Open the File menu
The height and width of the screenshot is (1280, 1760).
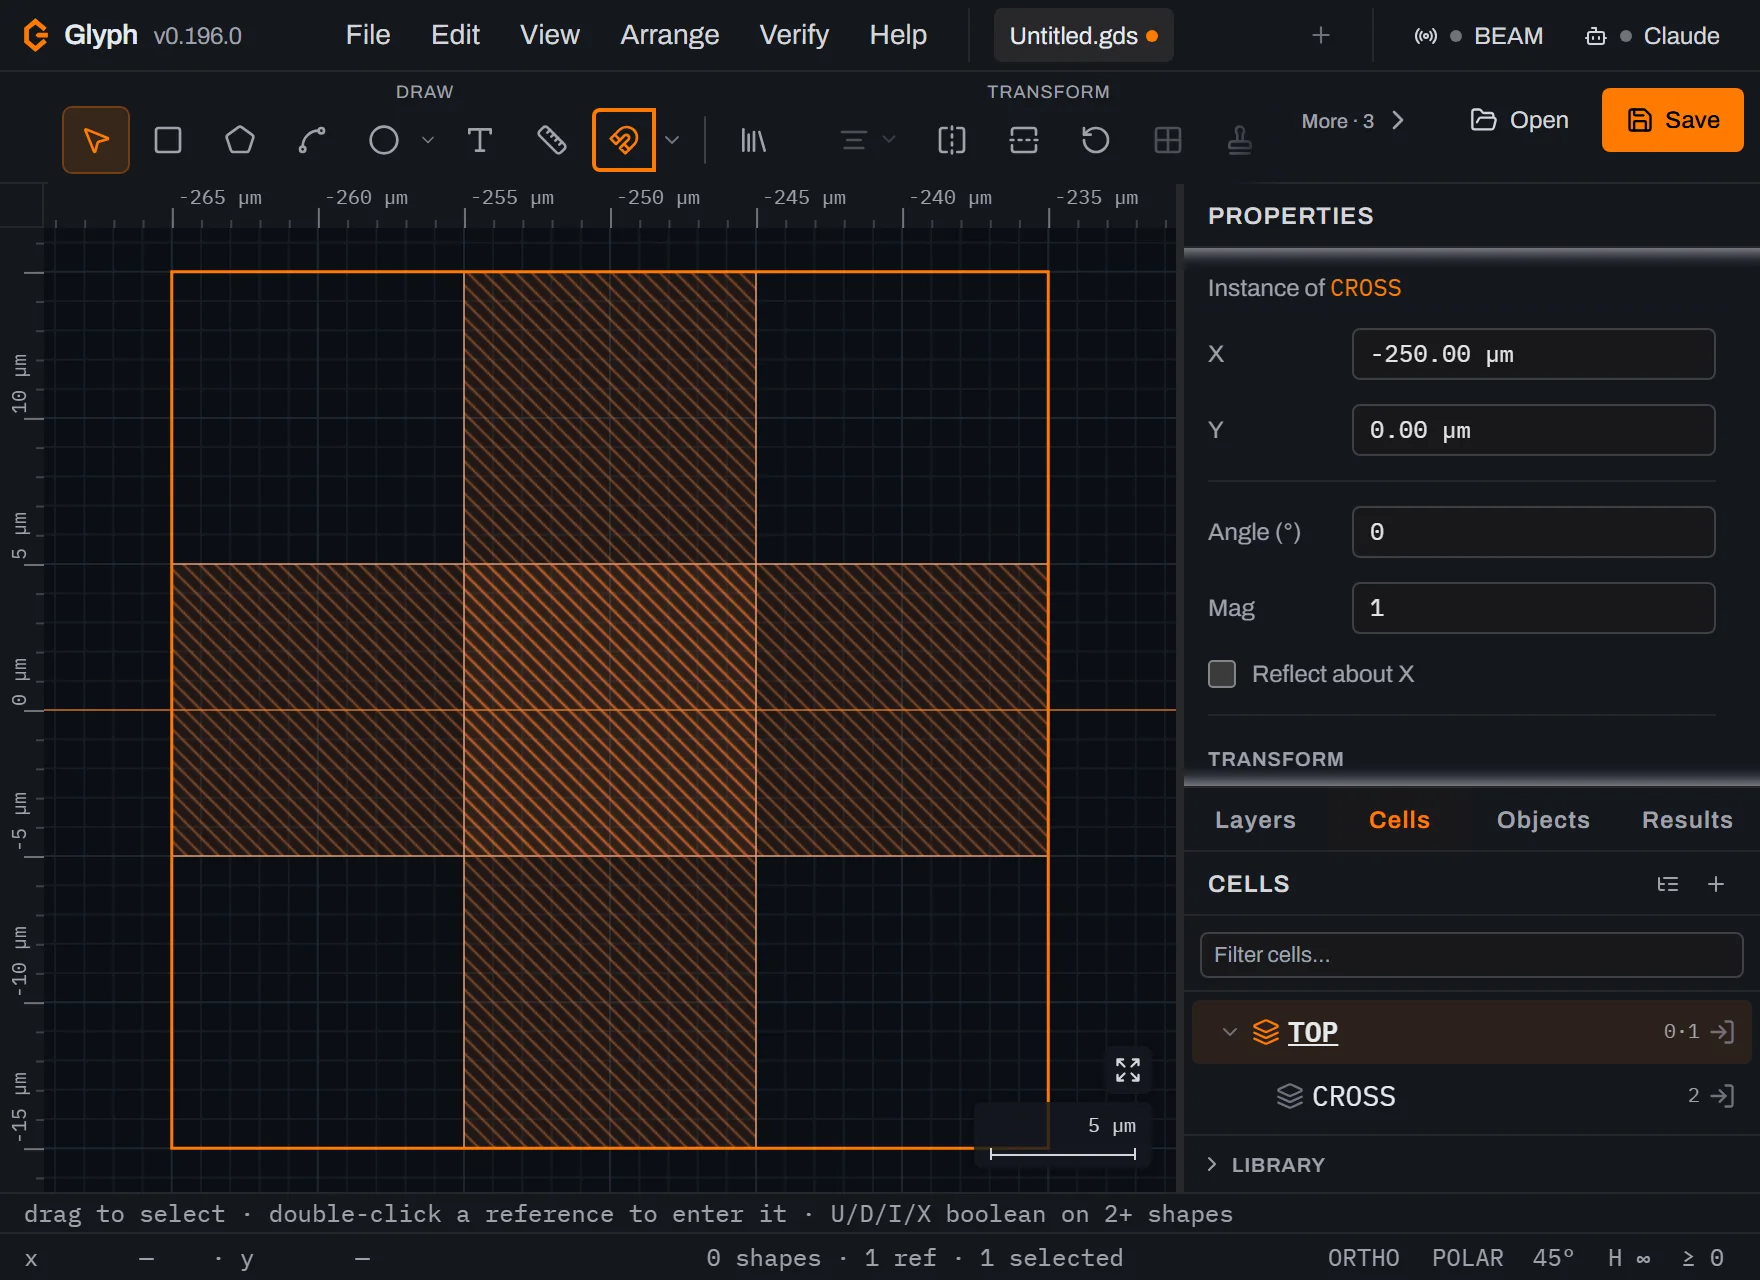click(x=368, y=35)
